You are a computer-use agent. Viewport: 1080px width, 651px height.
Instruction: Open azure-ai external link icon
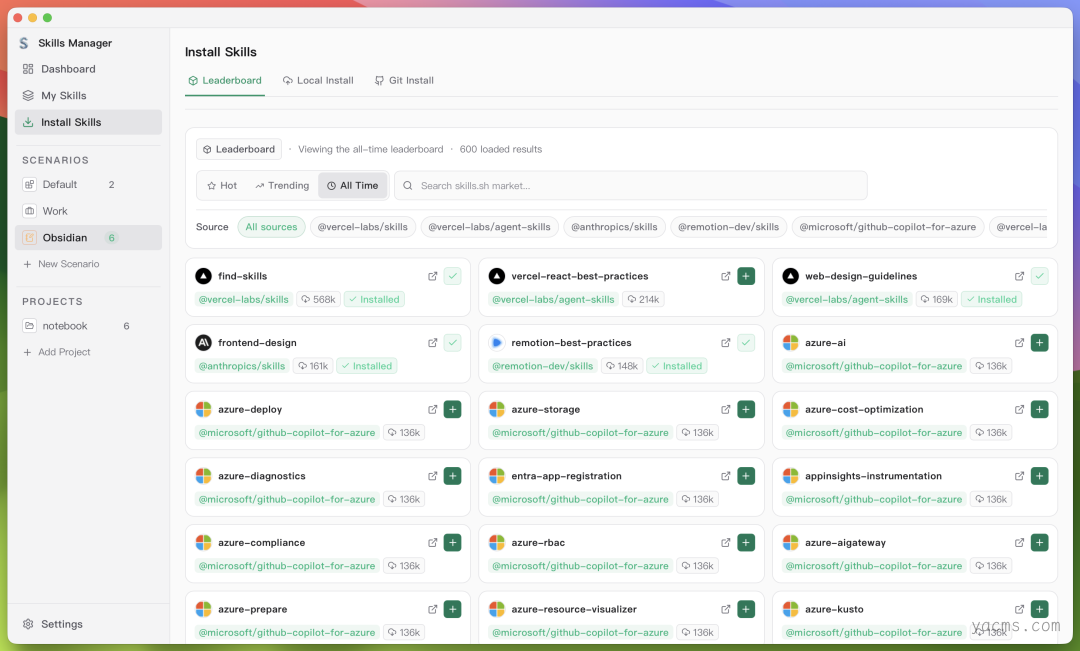pos(1019,342)
